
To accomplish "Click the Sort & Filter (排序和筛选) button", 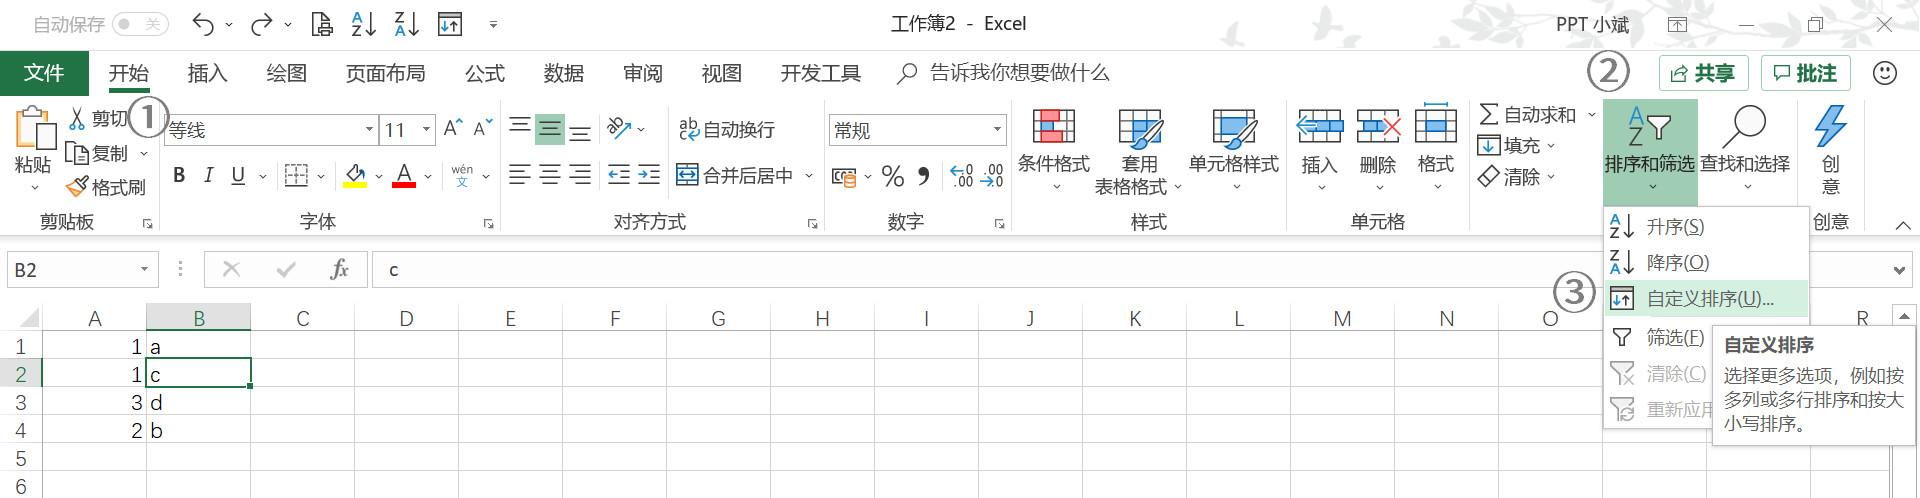I will pos(1650,150).
